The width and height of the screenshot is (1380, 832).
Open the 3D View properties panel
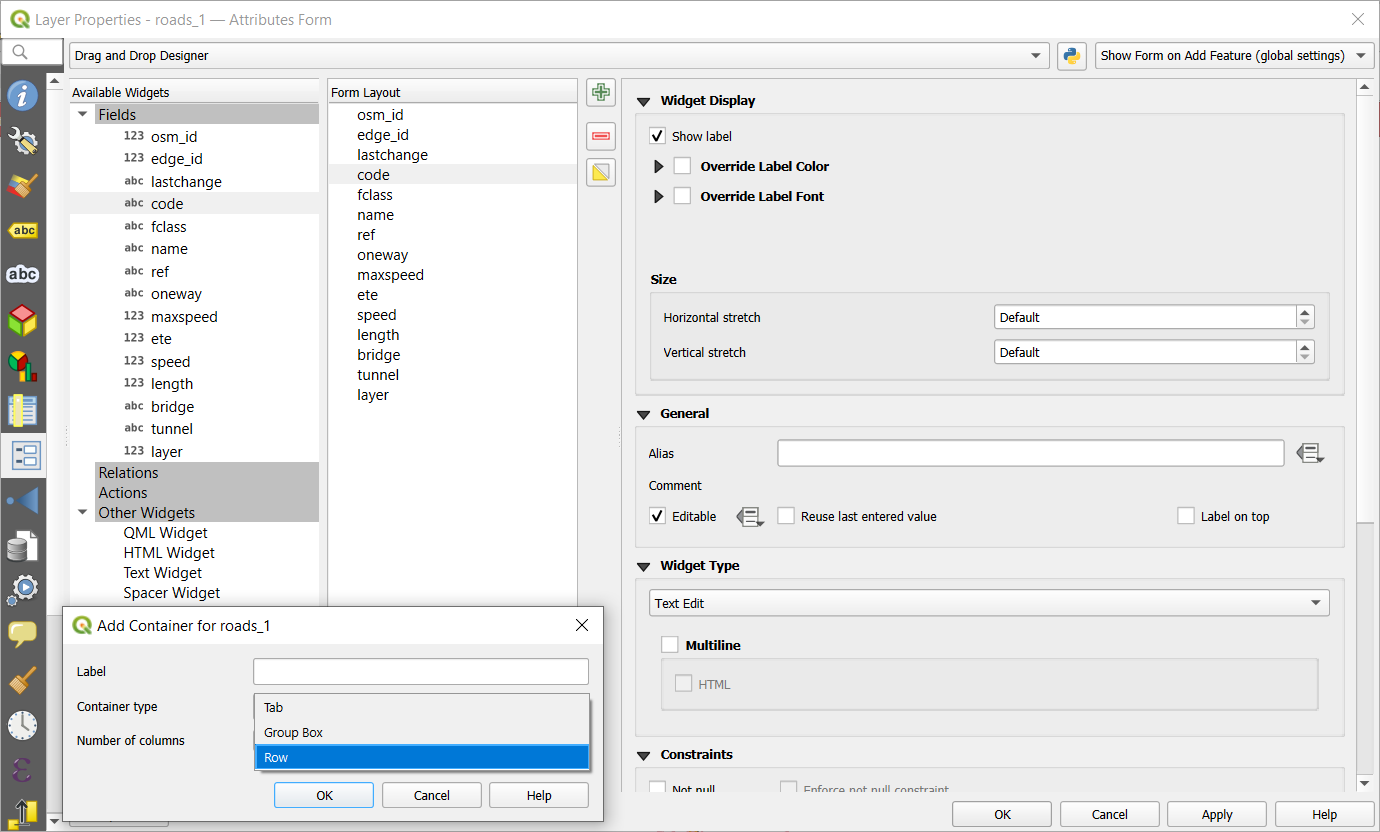coord(22,320)
